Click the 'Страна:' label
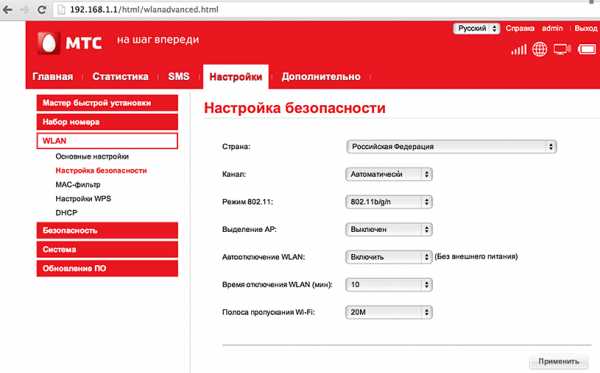The image size is (600, 373). pyautogui.click(x=236, y=147)
